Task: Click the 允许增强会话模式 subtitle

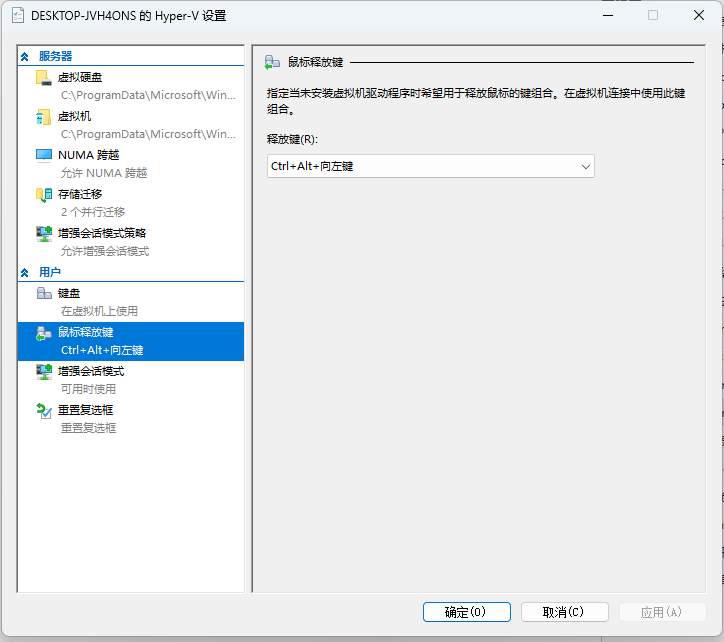Action: [x=105, y=251]
